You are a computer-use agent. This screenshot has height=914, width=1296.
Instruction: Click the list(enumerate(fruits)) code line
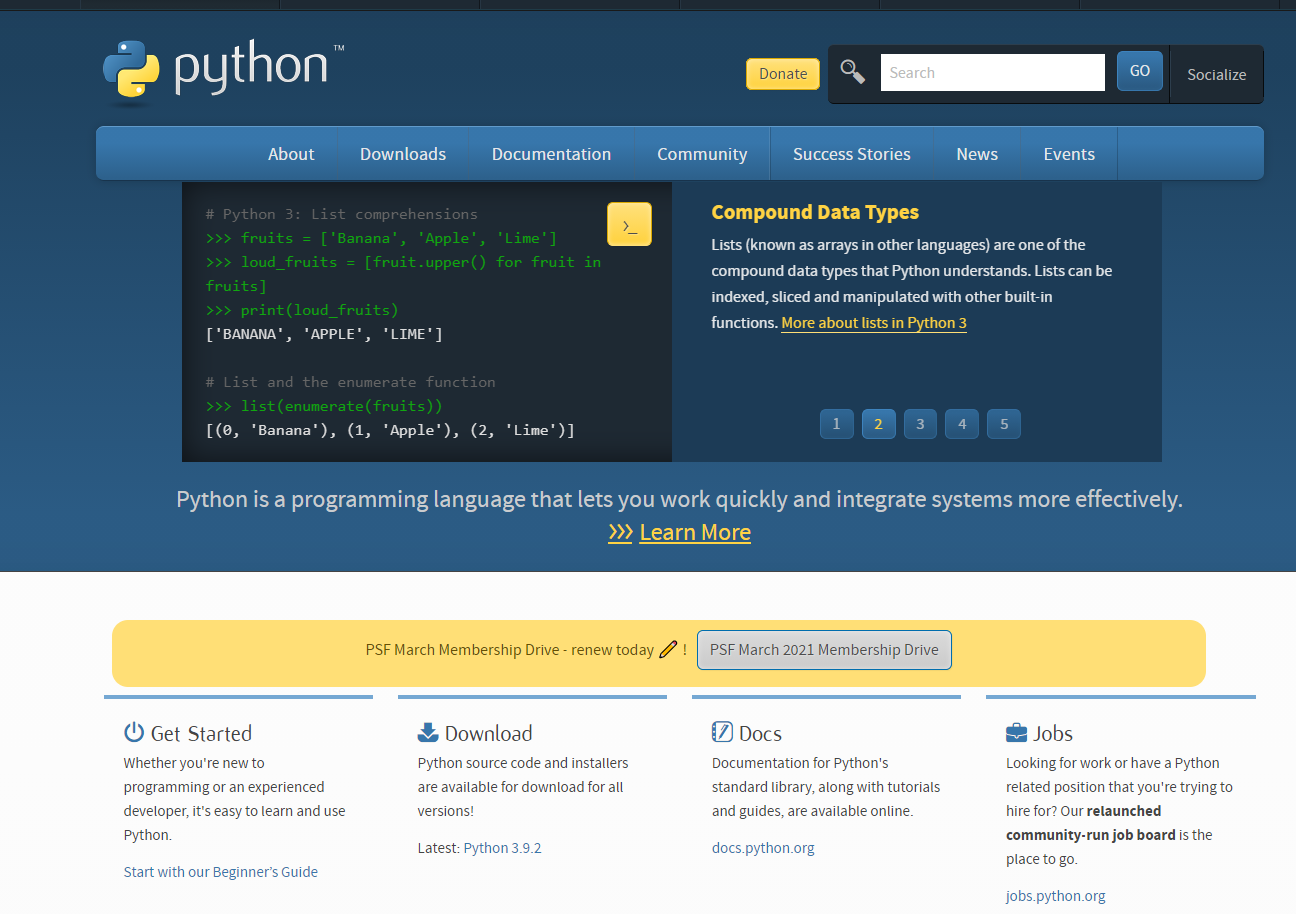[324, 406]
